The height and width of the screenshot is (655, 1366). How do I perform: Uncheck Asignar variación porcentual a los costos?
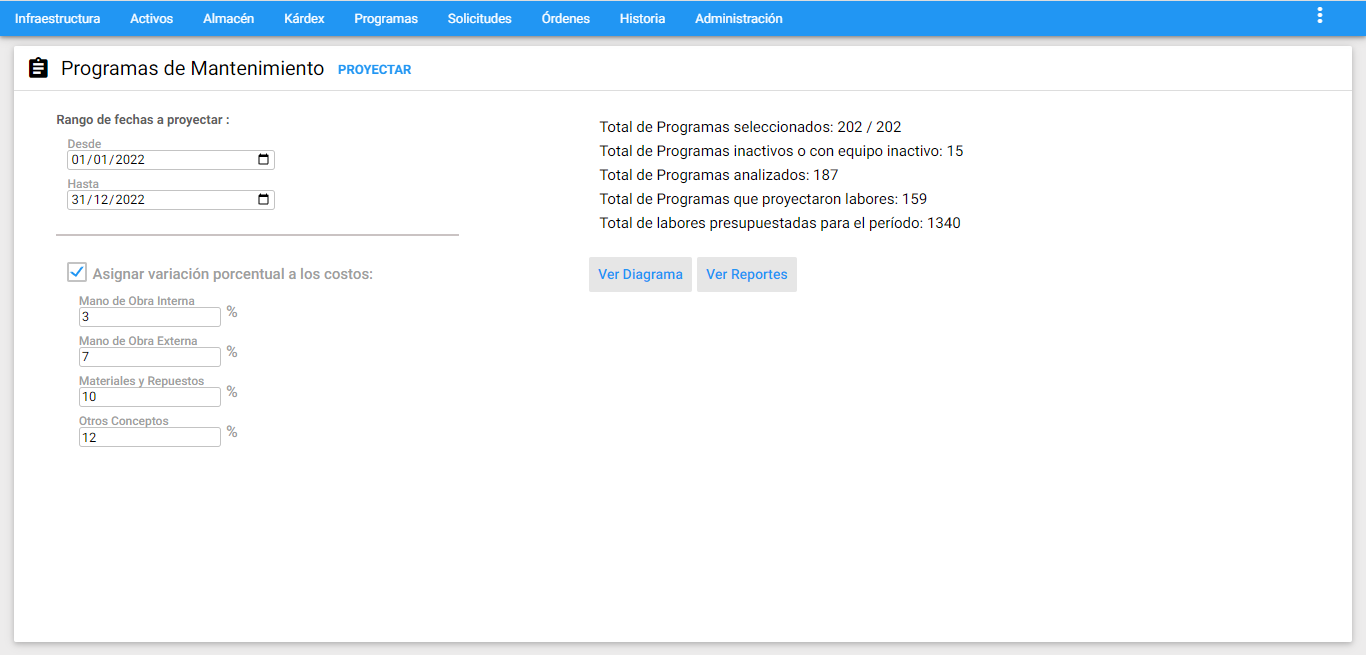click(77, 272)
